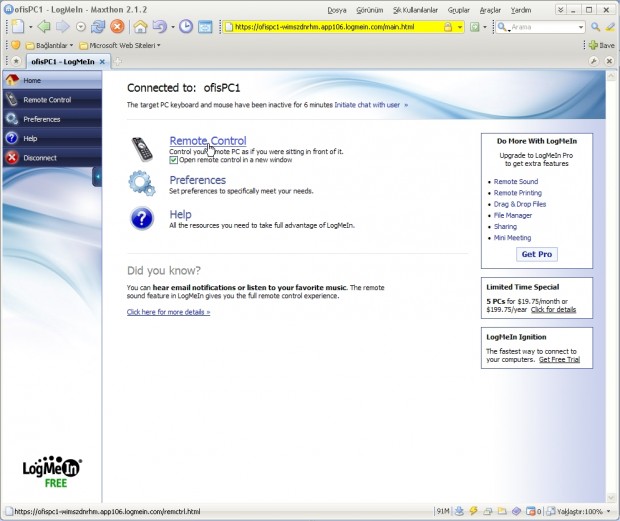Viewport: 620px width, 521px height.
Task: Go forward with the grey arrow
Action: pyautogui.click(x=62, y=27)
